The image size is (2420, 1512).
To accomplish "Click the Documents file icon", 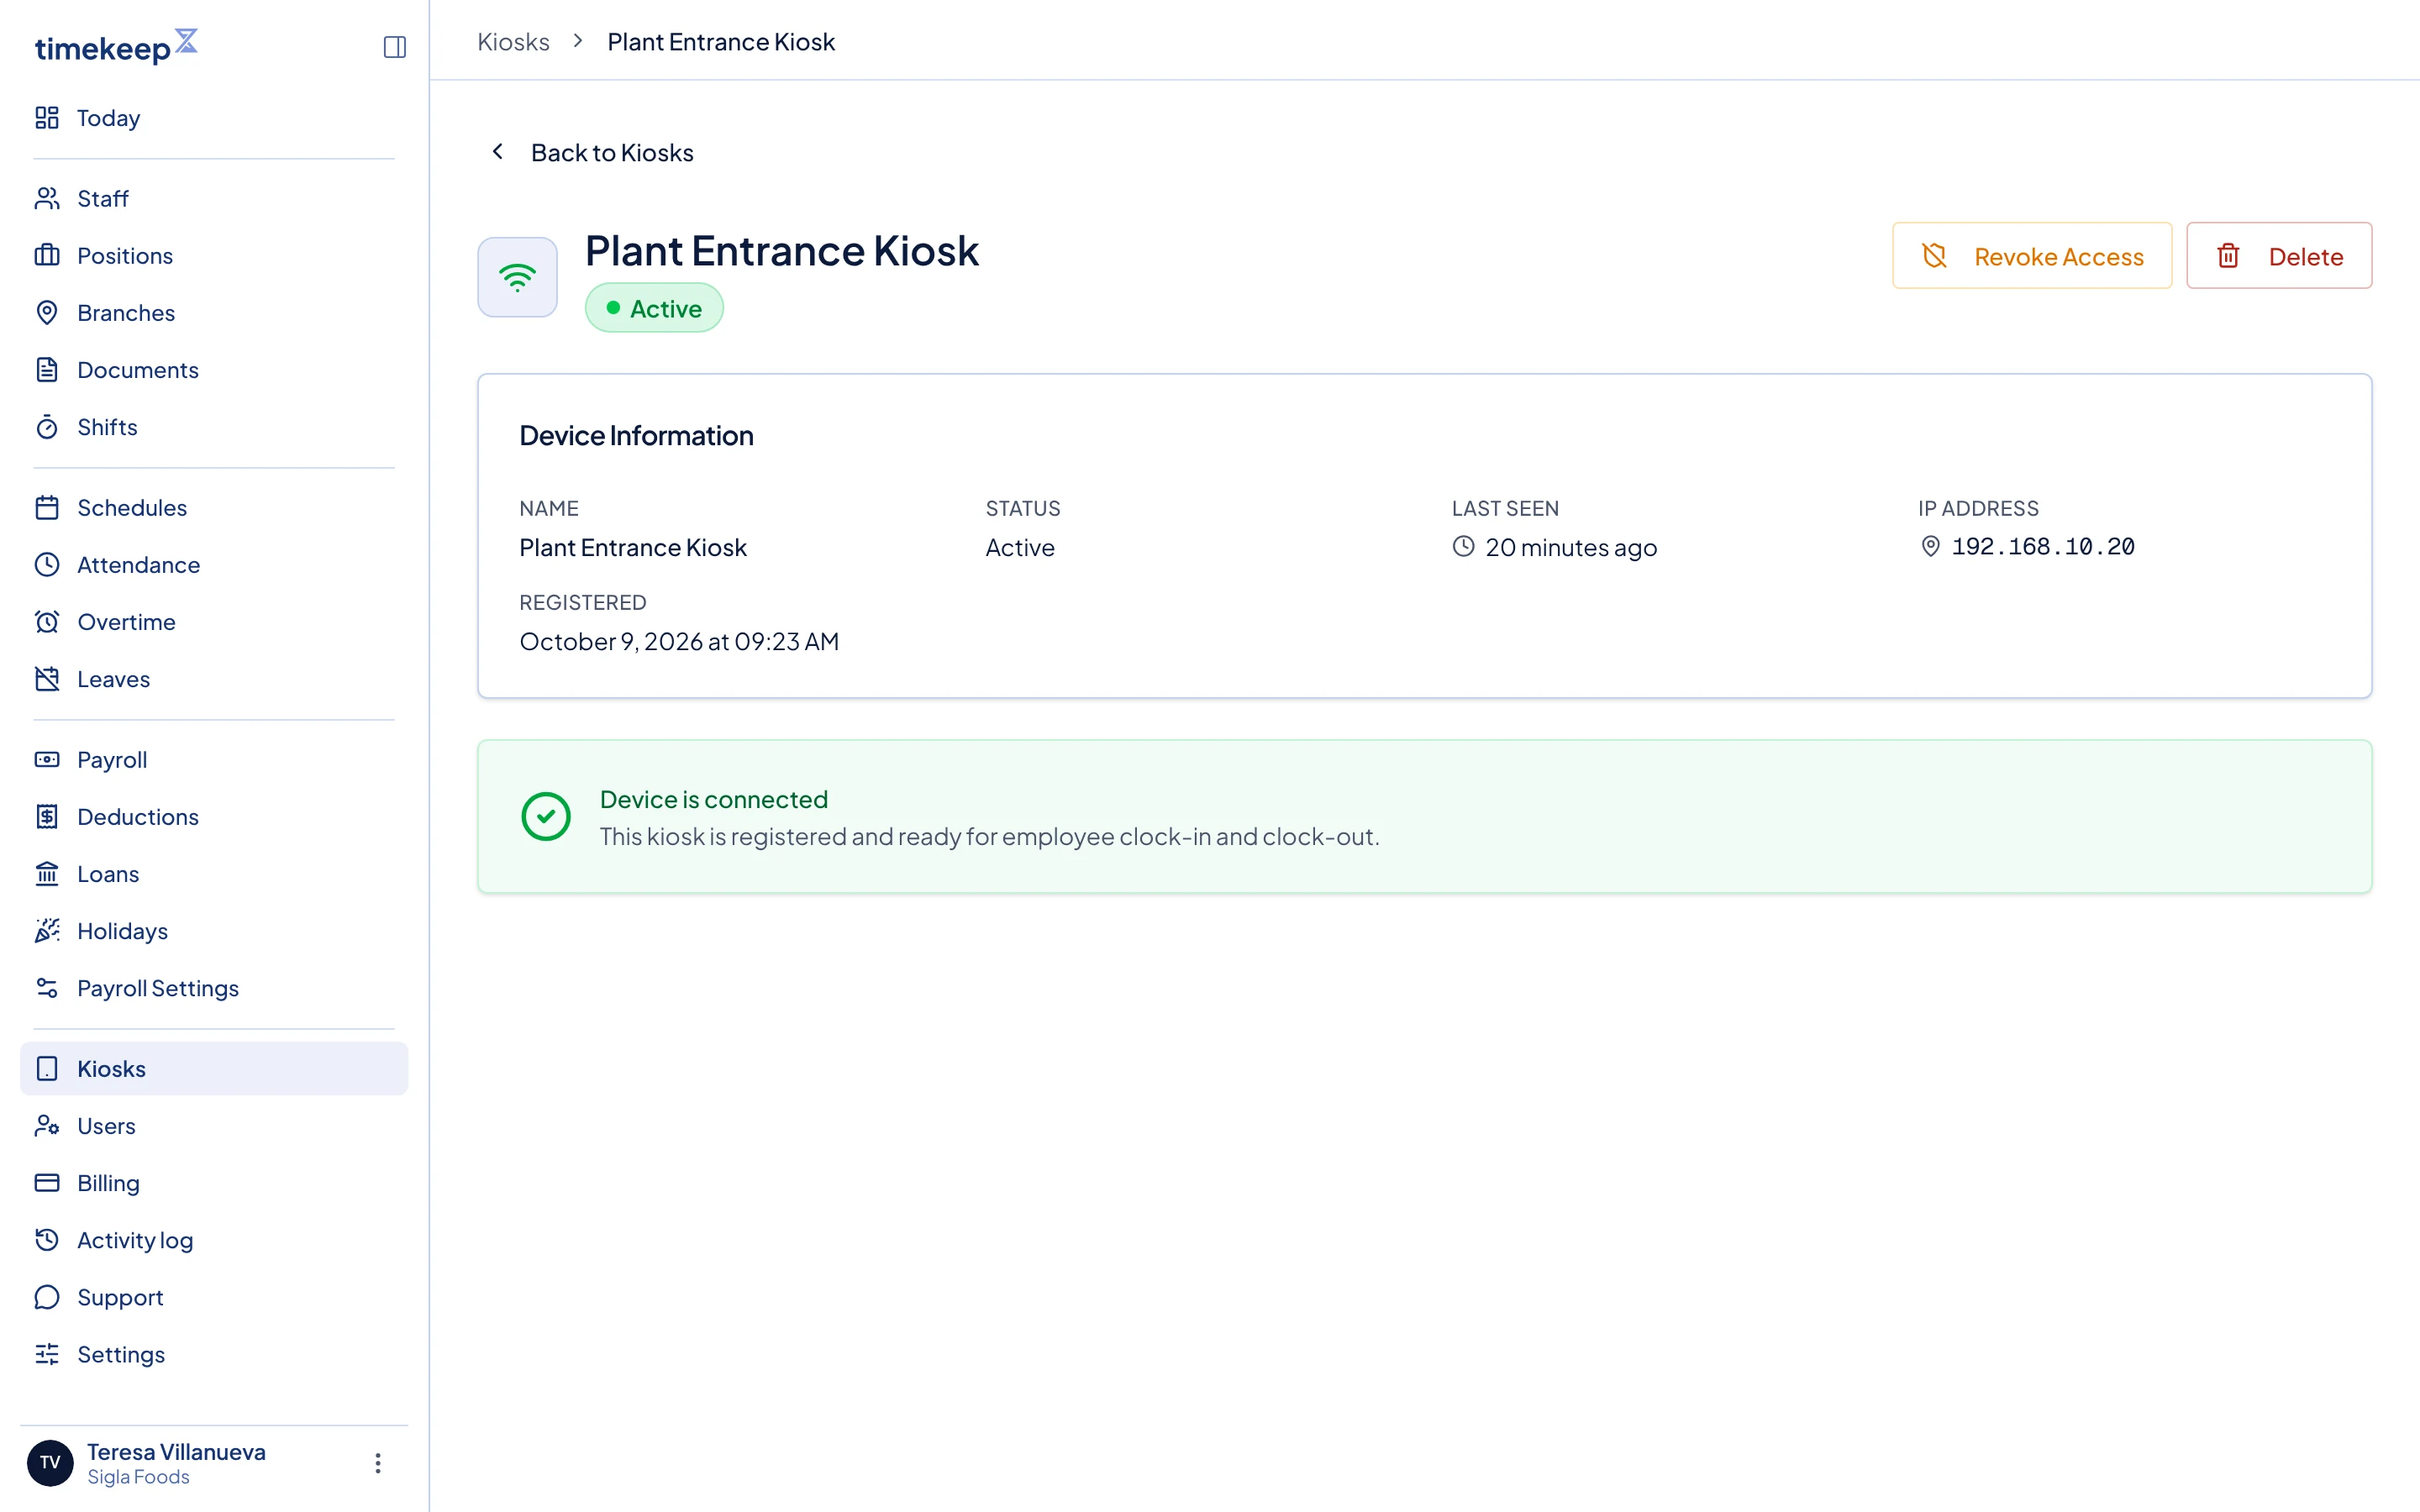I will point(47,369).
